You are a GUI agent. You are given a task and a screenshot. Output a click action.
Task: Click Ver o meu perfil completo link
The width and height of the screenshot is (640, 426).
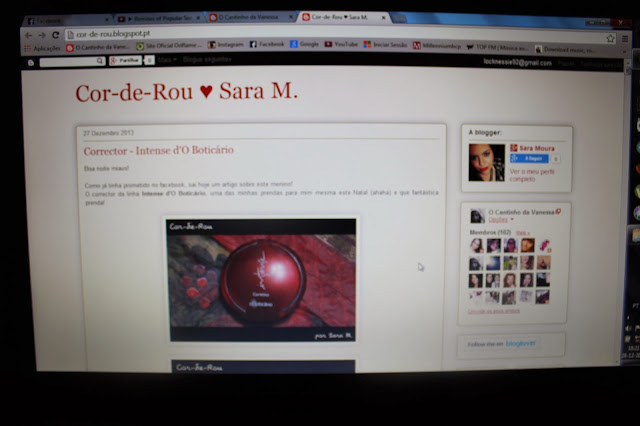click(x=532, y=175)
